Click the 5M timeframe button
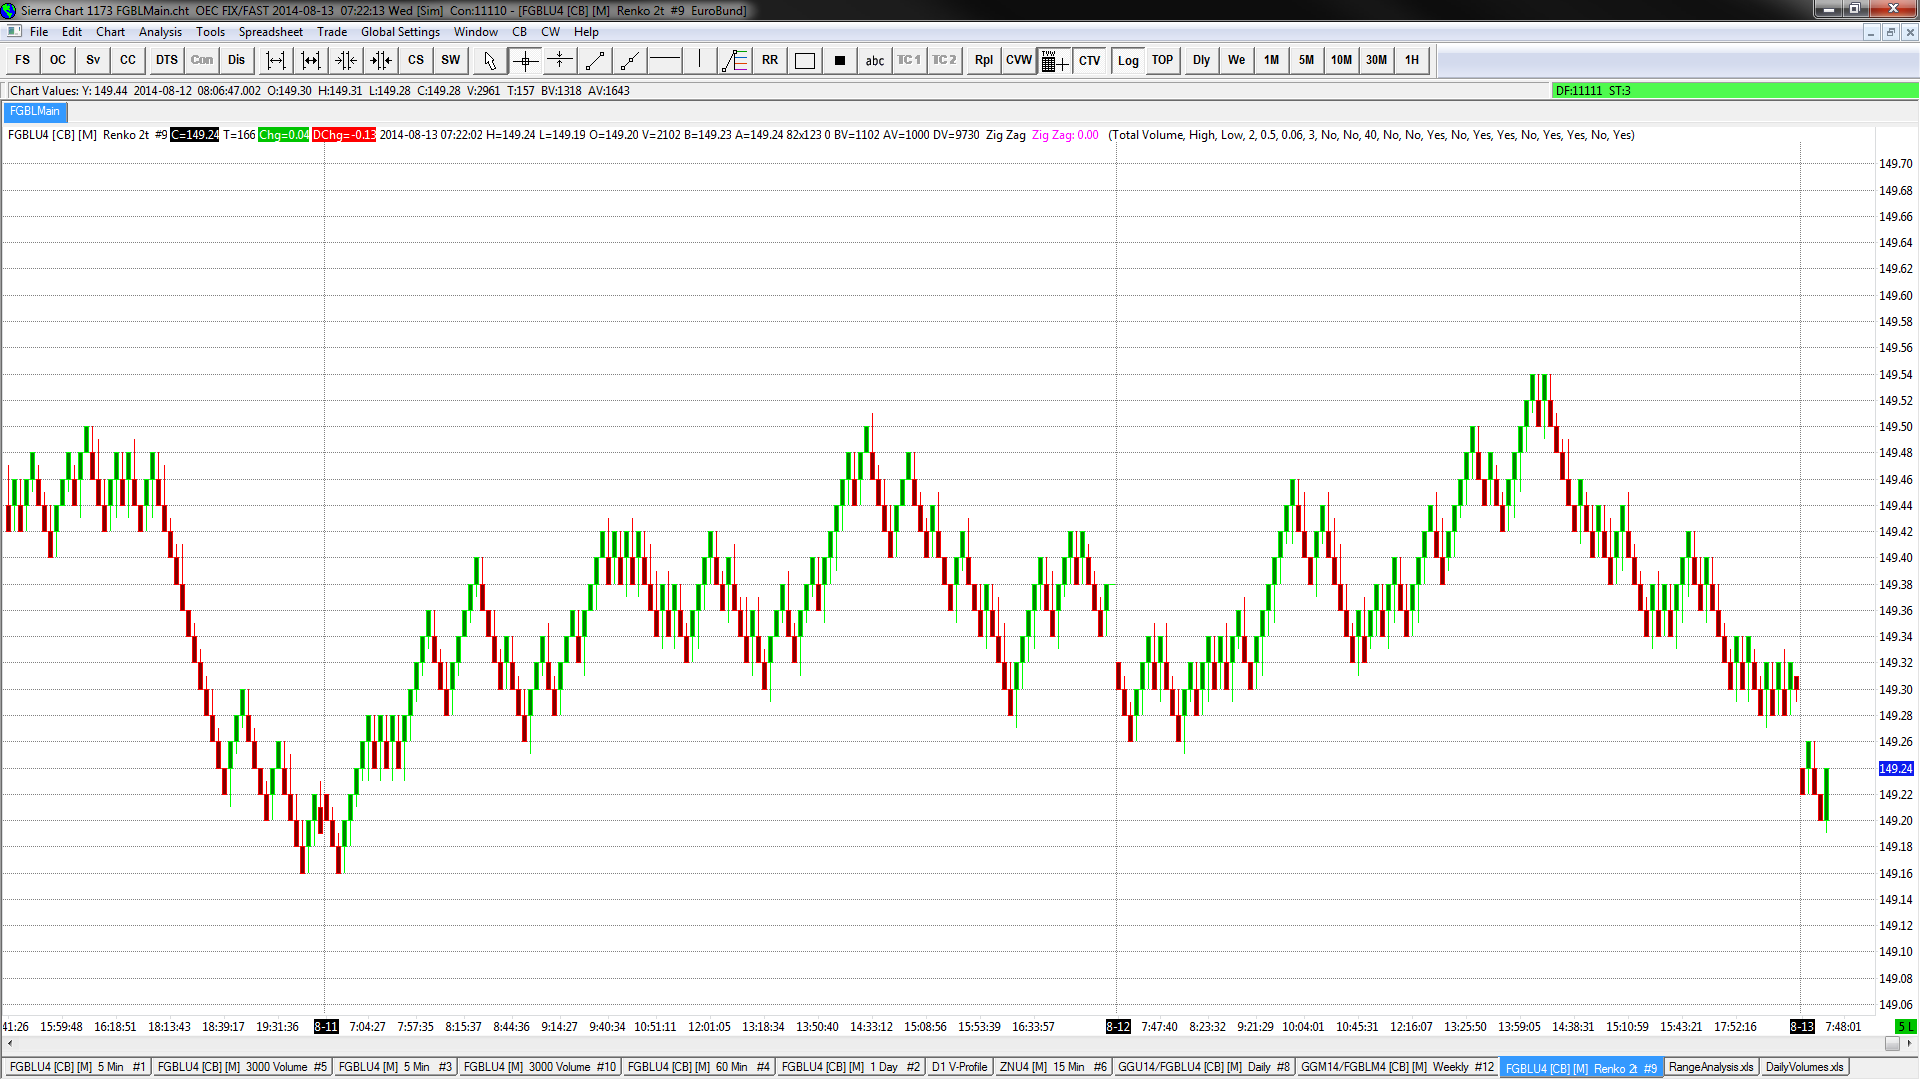The height and width of the screenshot is (1080, 1920). (1306, 61)
